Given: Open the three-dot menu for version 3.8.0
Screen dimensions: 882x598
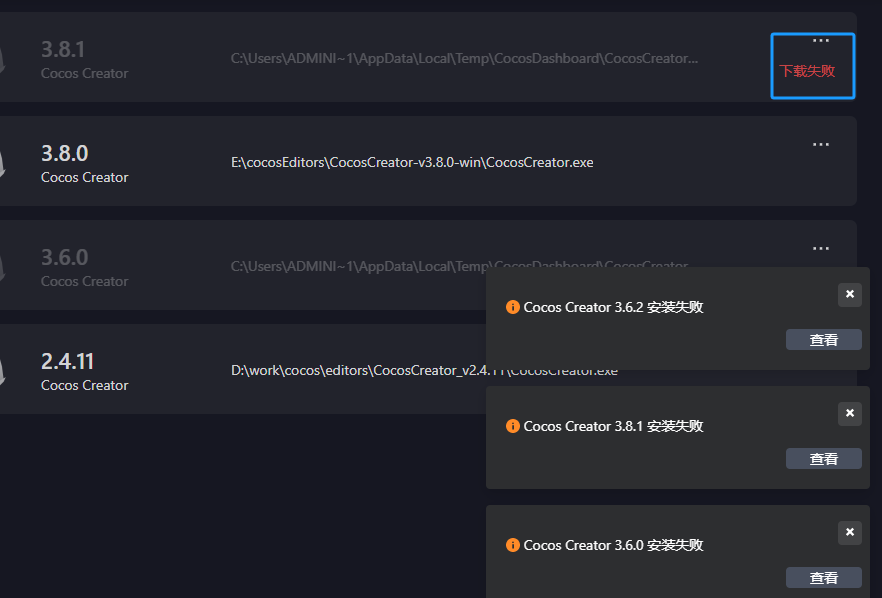Looking at the screenshot, I should coord(821,145).
